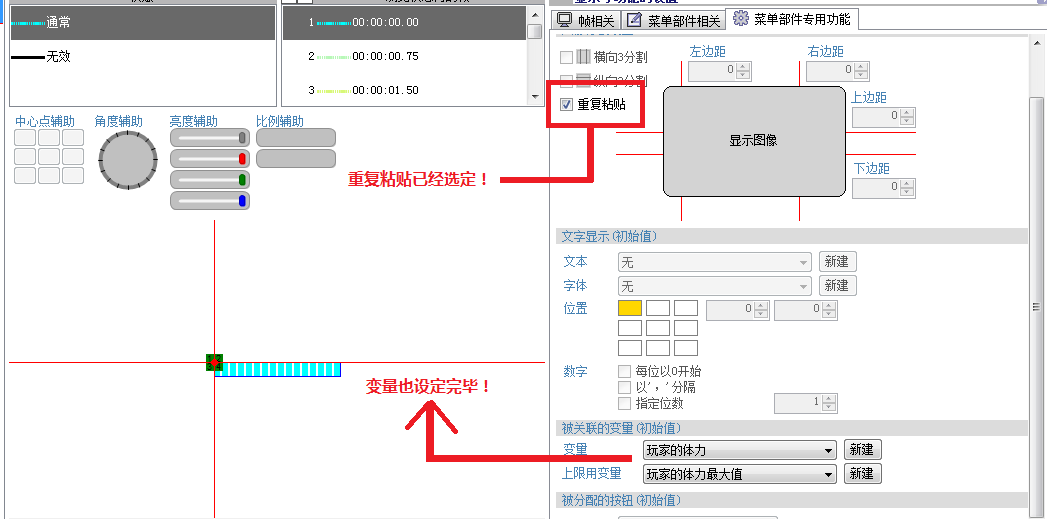The width and height of the screenshot is (1047, 519).
Task: Click the green numbered handle in canvas
Action: point(214,362)
